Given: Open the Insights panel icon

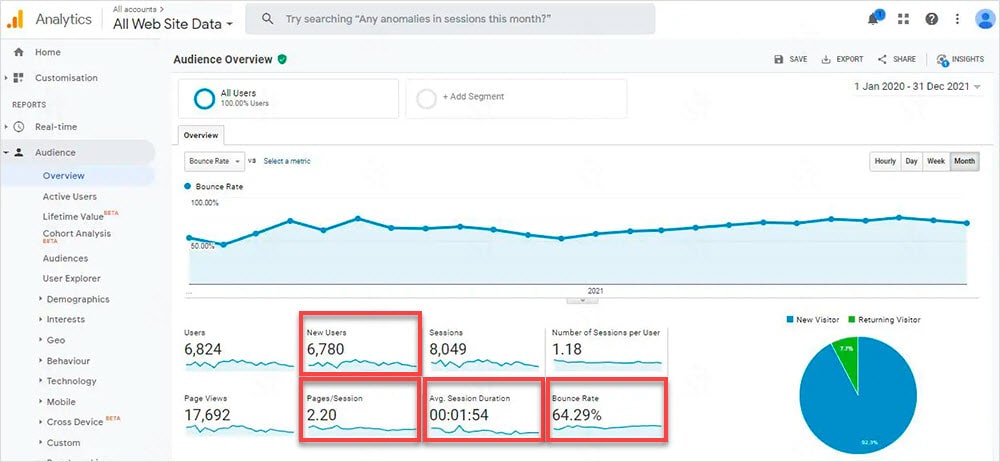Looking at the screenshot, I should 942,59.
